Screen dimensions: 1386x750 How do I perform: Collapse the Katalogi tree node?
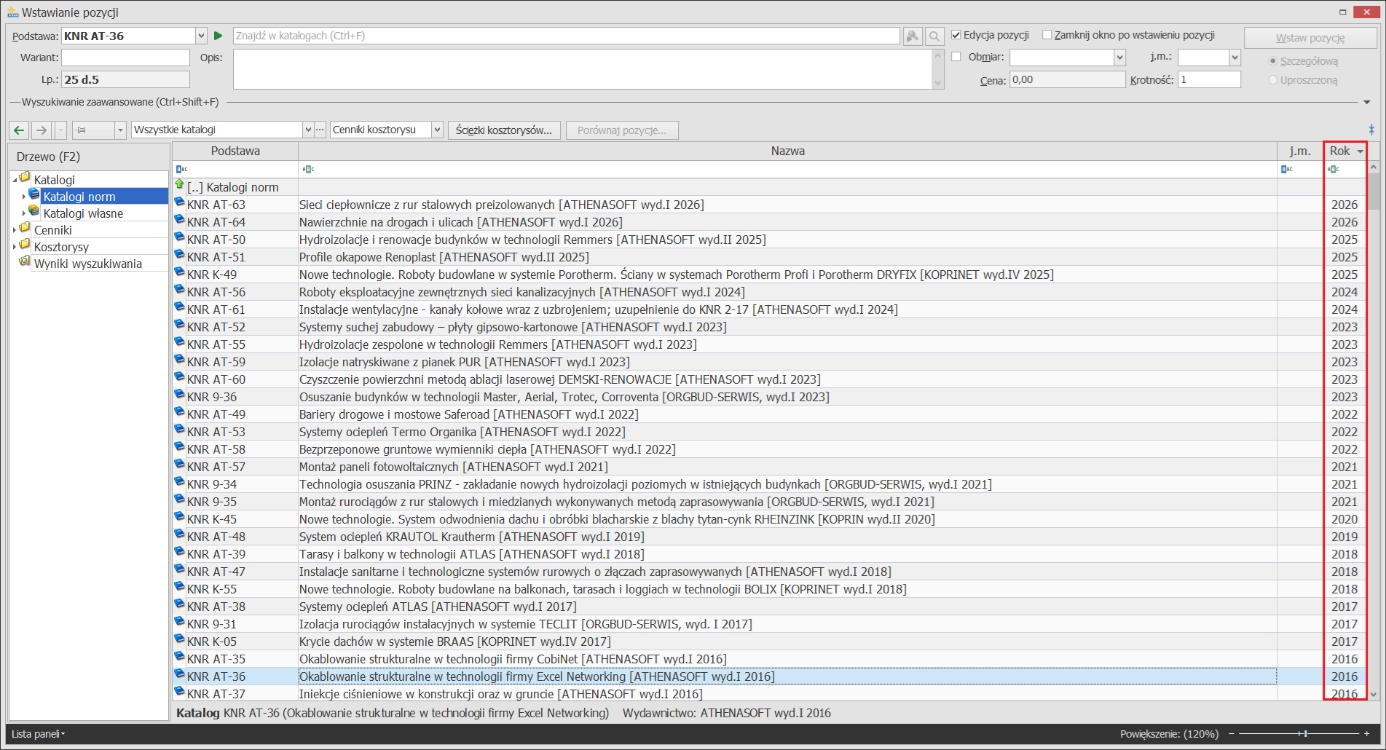tap(14, 179)
